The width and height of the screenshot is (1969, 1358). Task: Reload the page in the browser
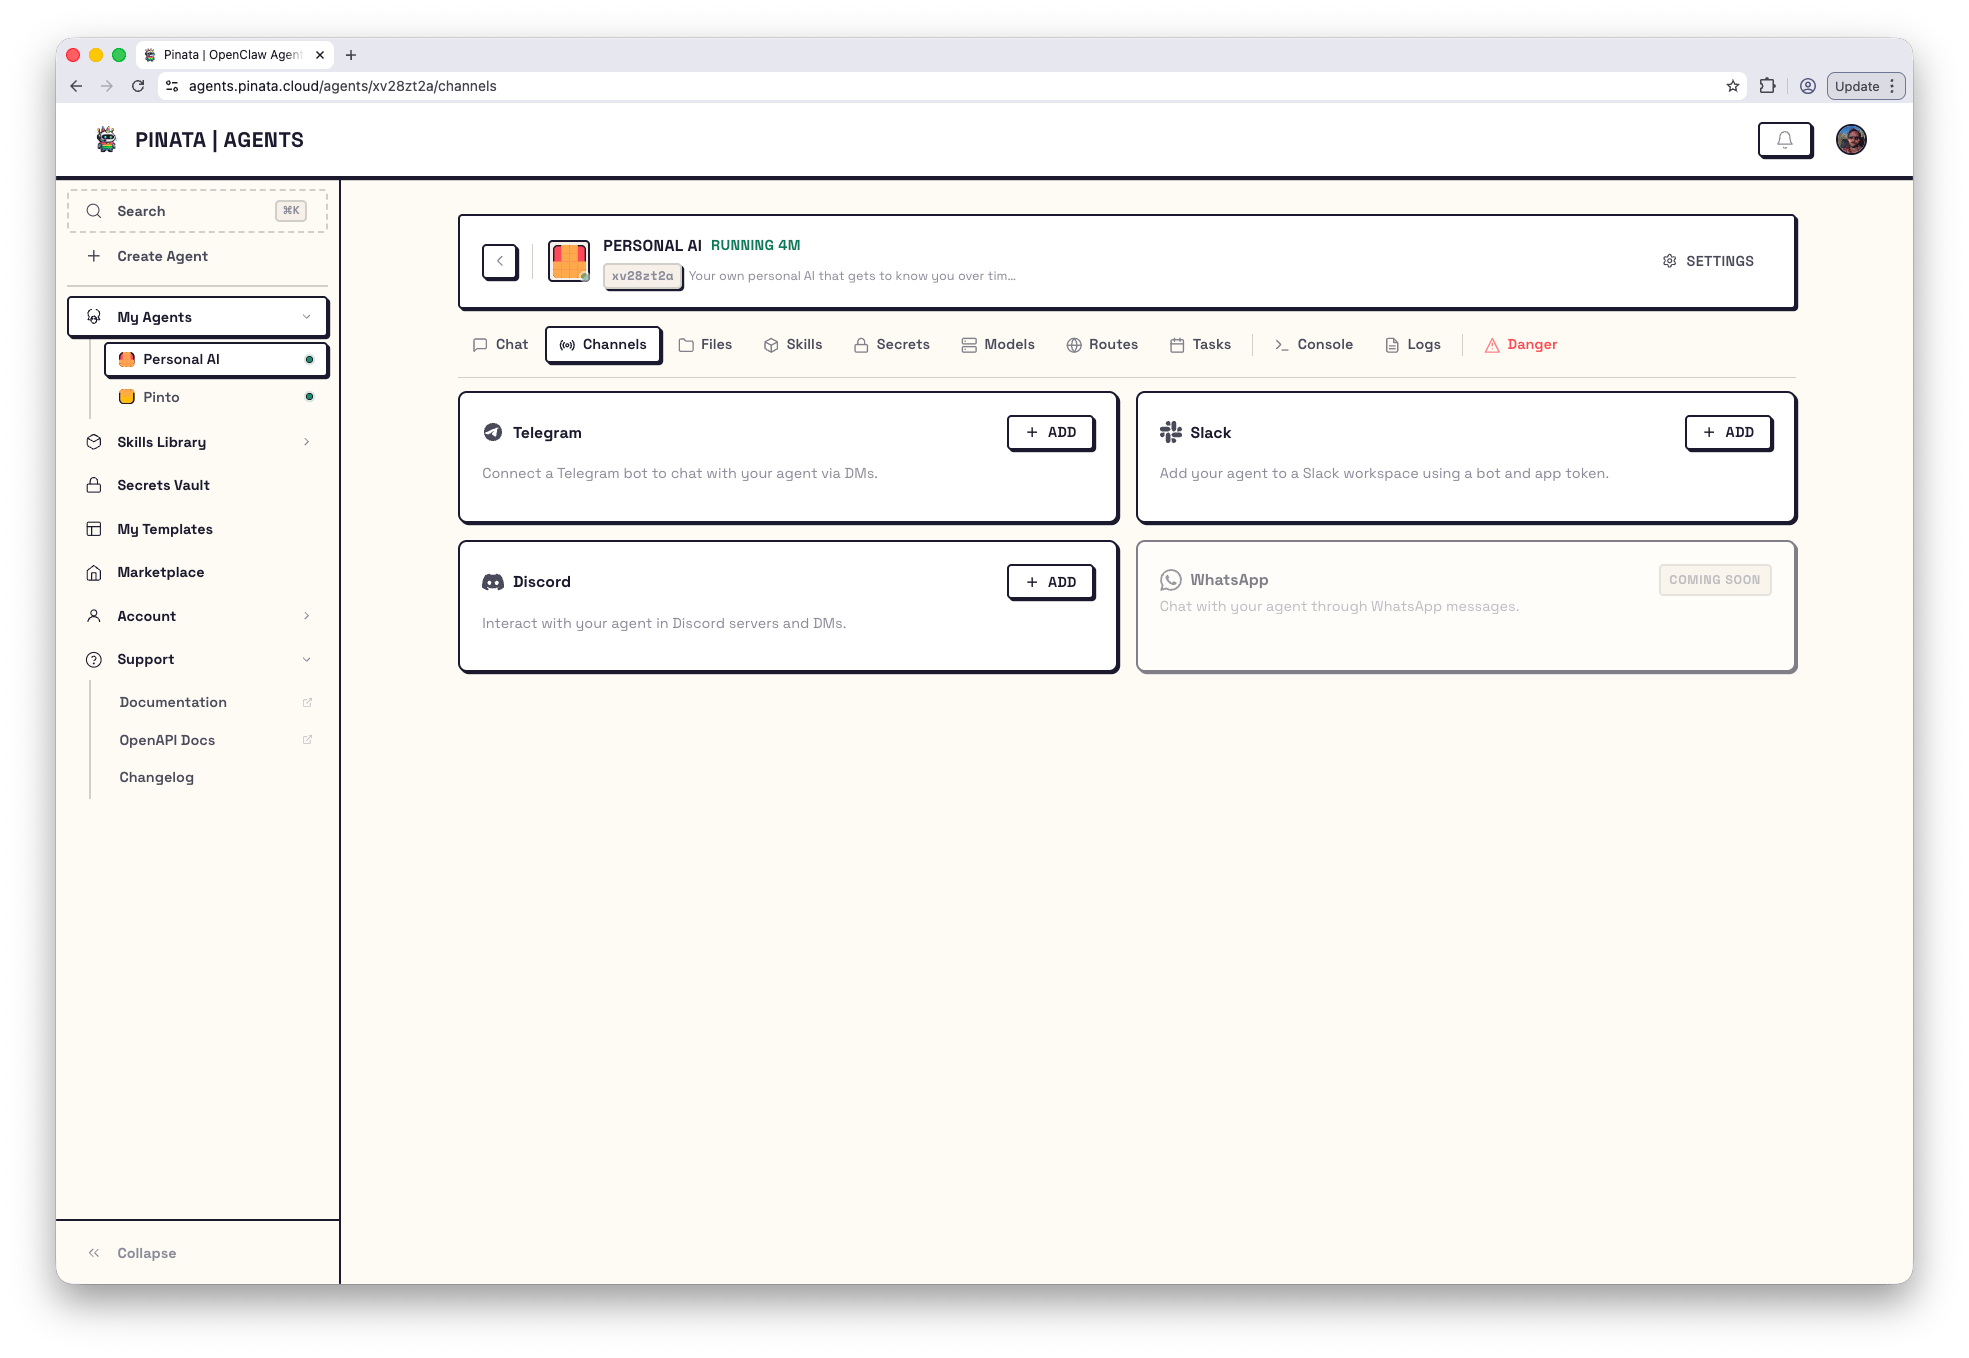tap(138, 86)
